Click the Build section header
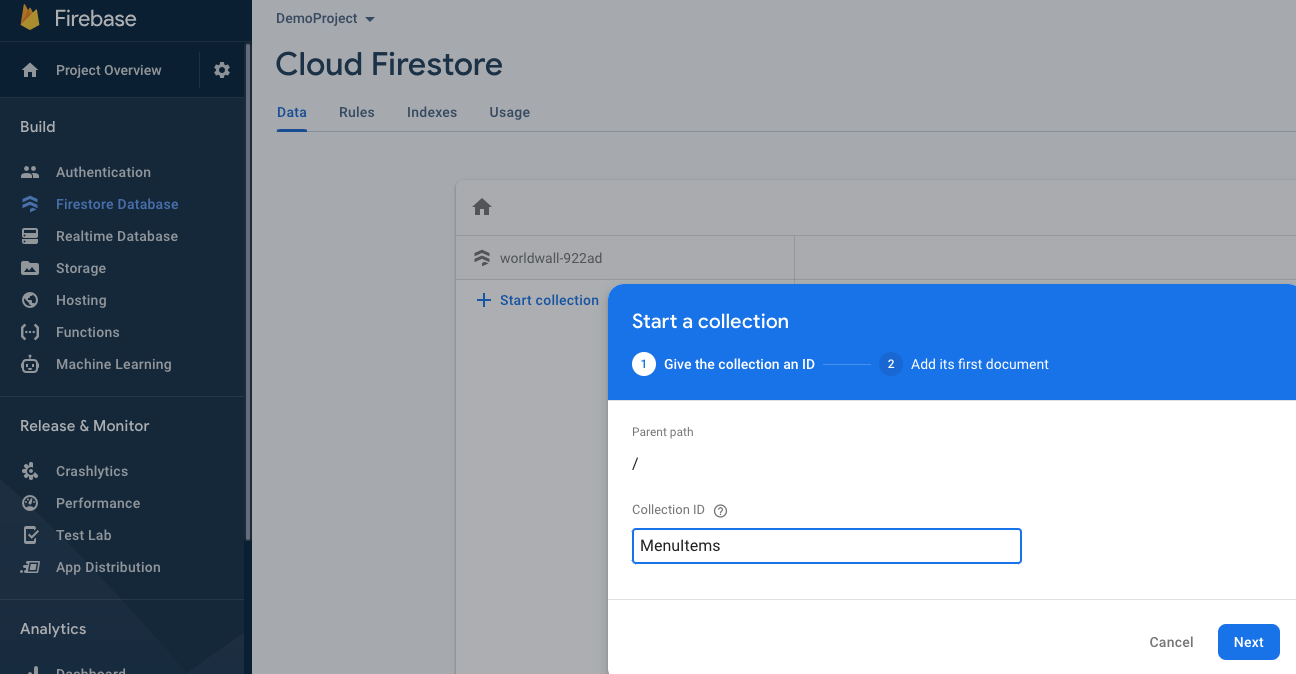Image resolution: width=1296 pixels, height=674 pixels. (x=38, y=127)
